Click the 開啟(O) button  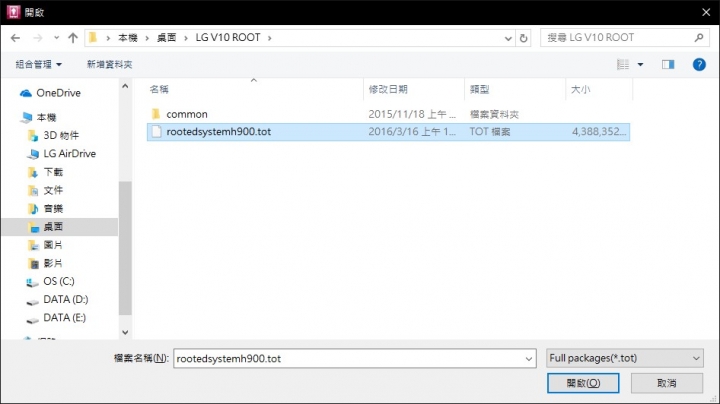point(583,383)
